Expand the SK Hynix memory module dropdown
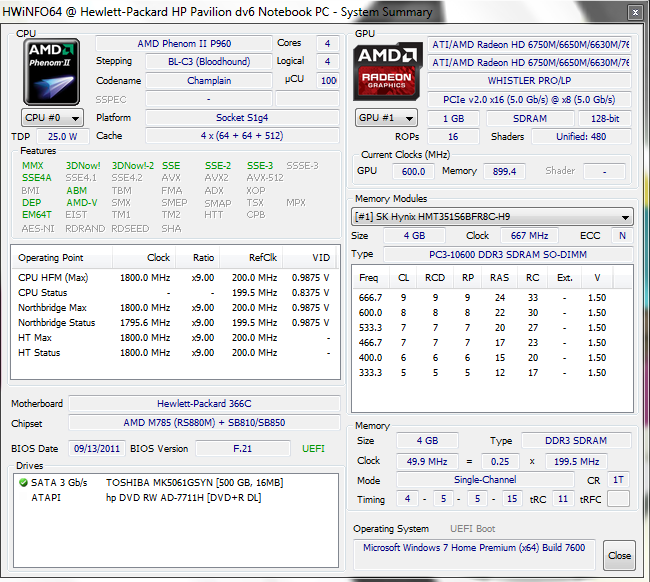The width and height of the screenshot is (650, 582). click(492, 217)
